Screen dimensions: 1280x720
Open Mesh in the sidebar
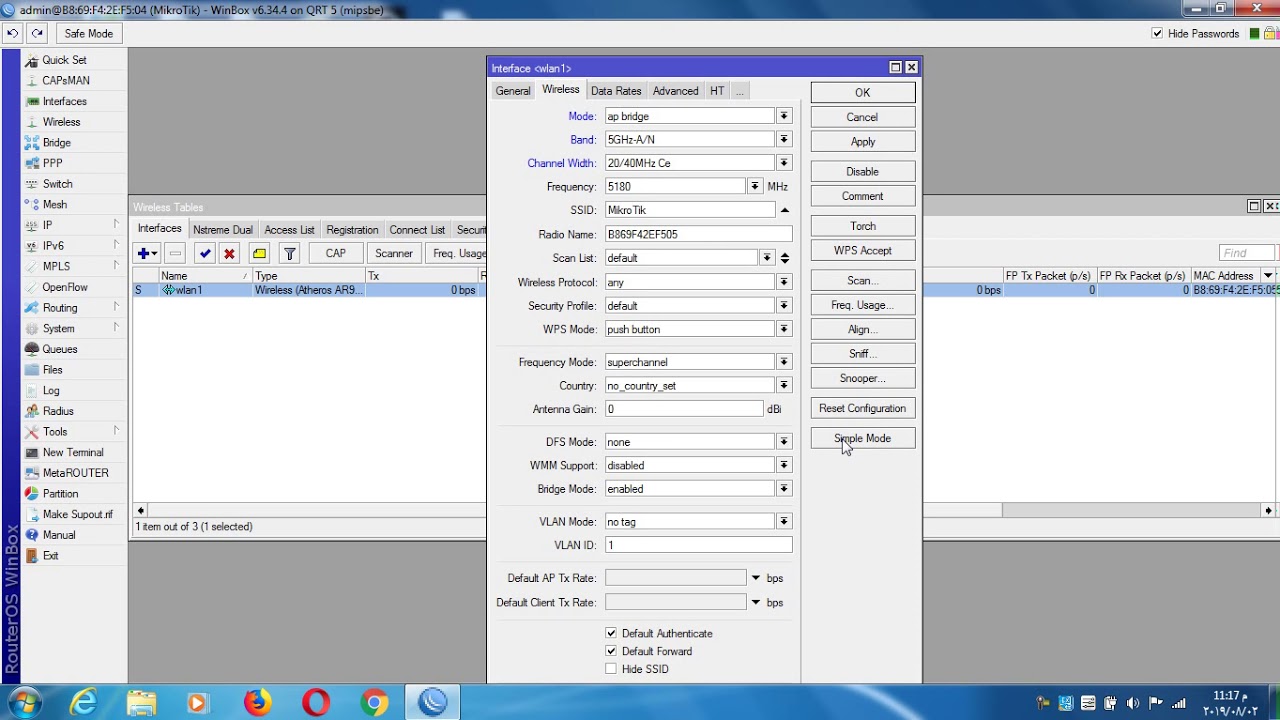point(54,205)
